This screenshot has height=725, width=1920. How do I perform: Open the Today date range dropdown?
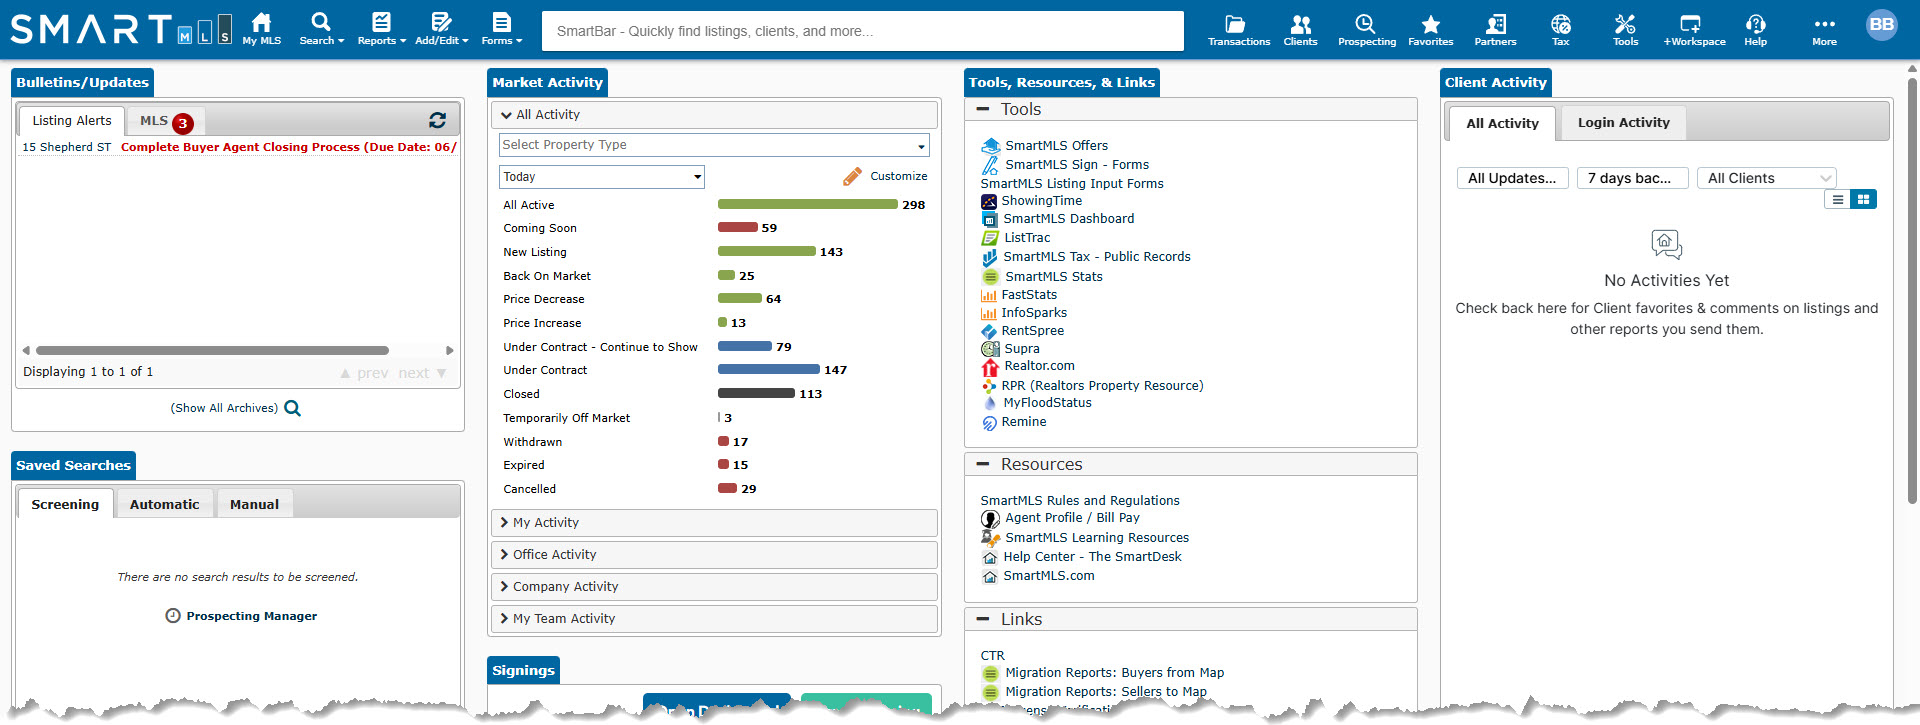pos(602,177)
